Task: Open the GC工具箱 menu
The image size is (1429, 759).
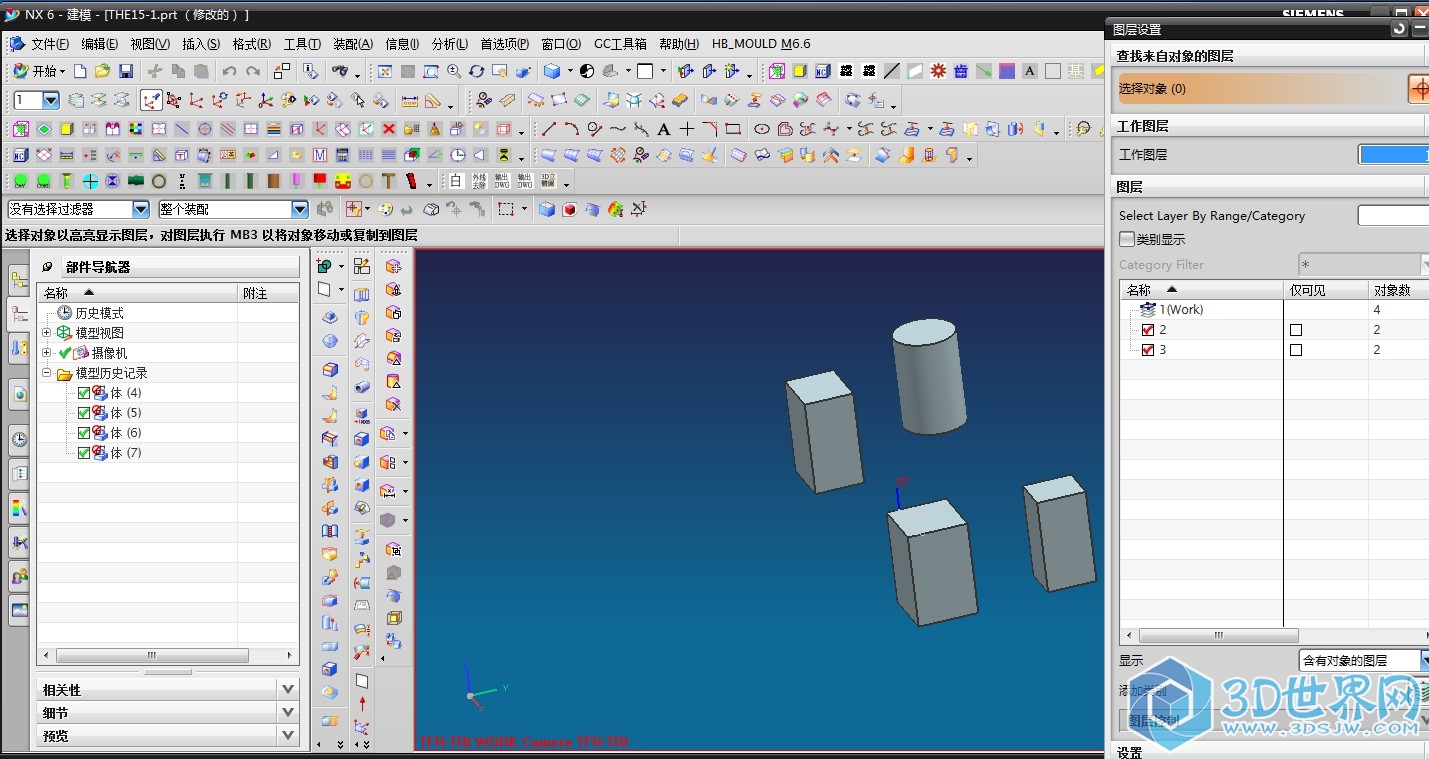Action: click(x=620, y=44)
